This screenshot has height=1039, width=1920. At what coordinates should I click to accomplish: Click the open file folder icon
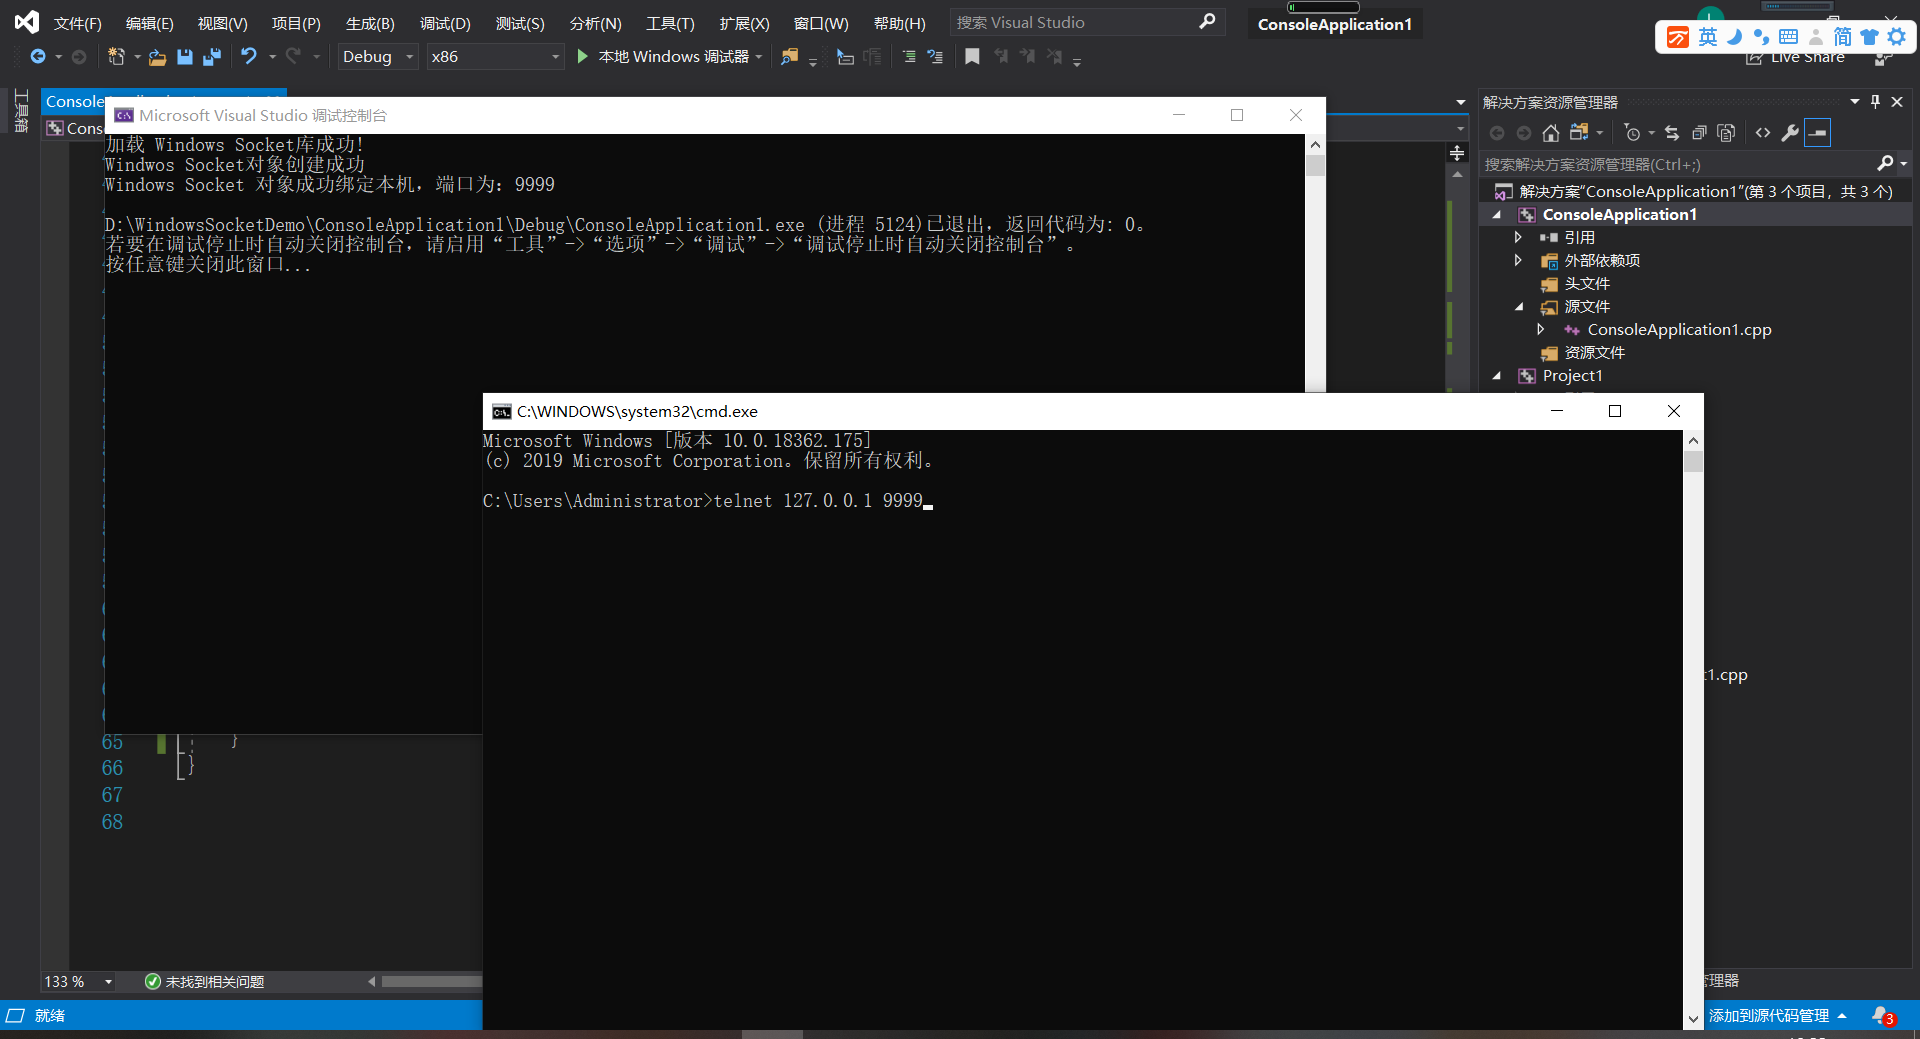coord(157,57)
